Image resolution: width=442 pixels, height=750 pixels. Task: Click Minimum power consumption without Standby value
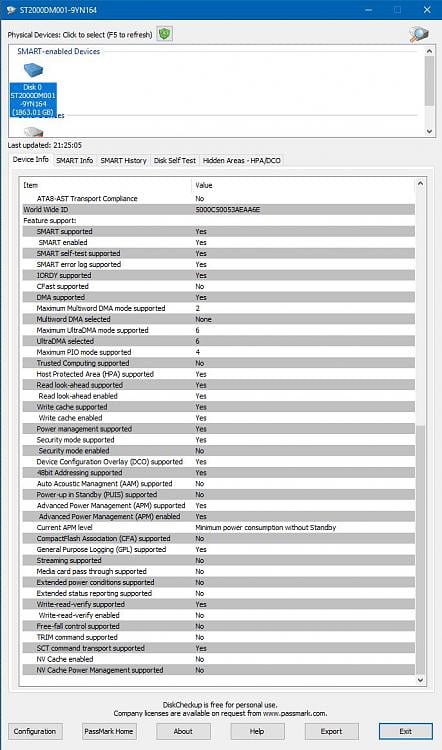pos(265,528)
